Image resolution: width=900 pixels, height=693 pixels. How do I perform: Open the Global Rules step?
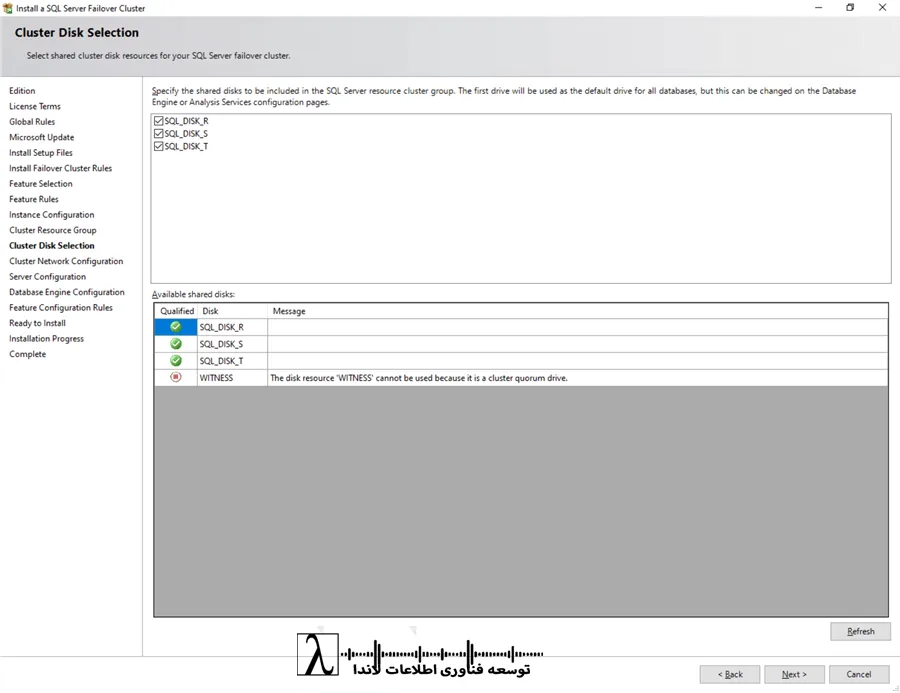tap(32, 122)
